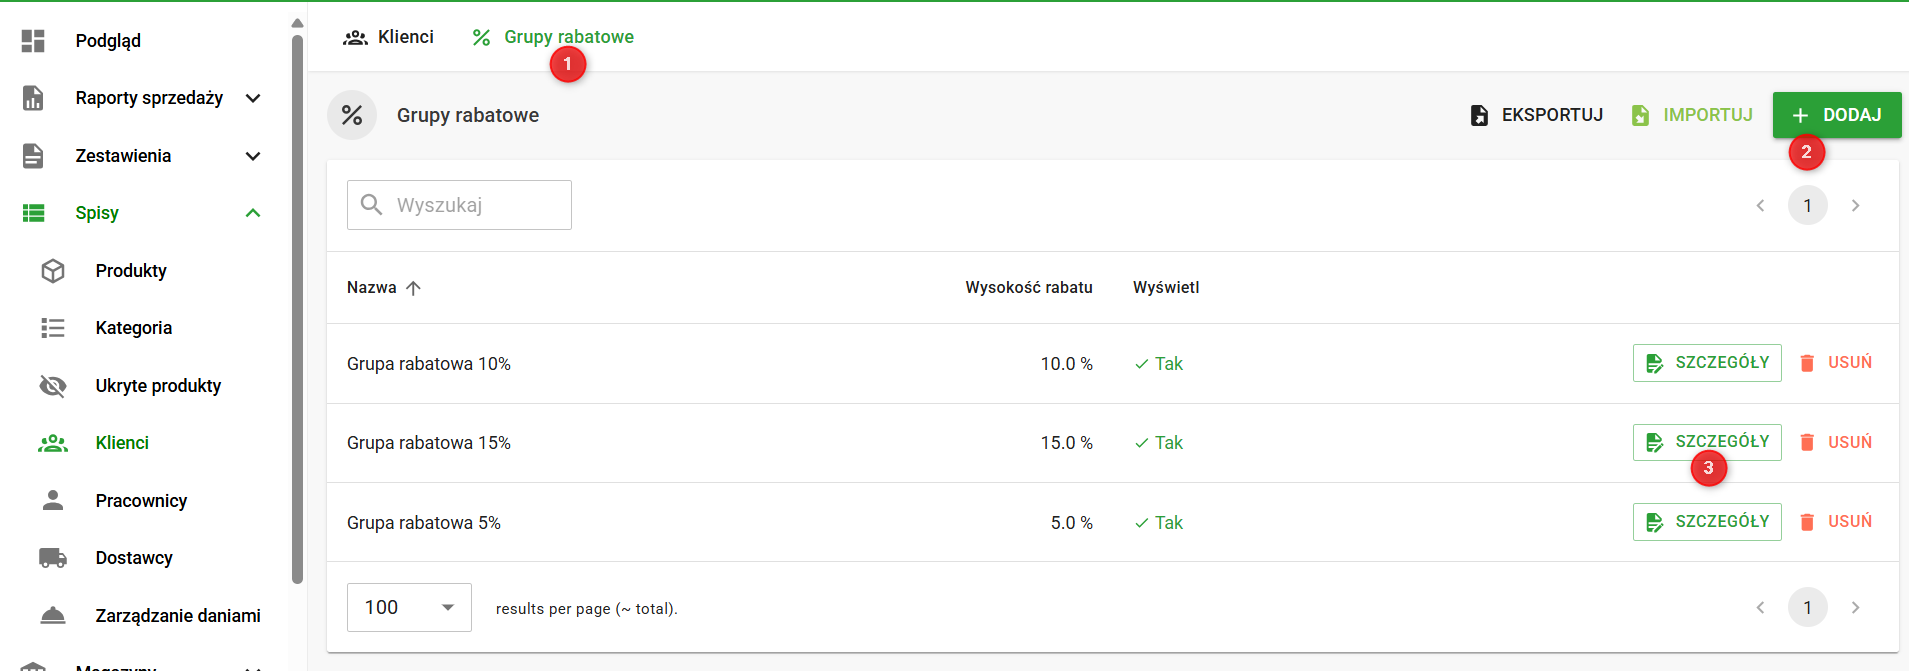Collapse the Spisy menu section
Viewport: 1909px width, 671px height.
click(253, 213)
